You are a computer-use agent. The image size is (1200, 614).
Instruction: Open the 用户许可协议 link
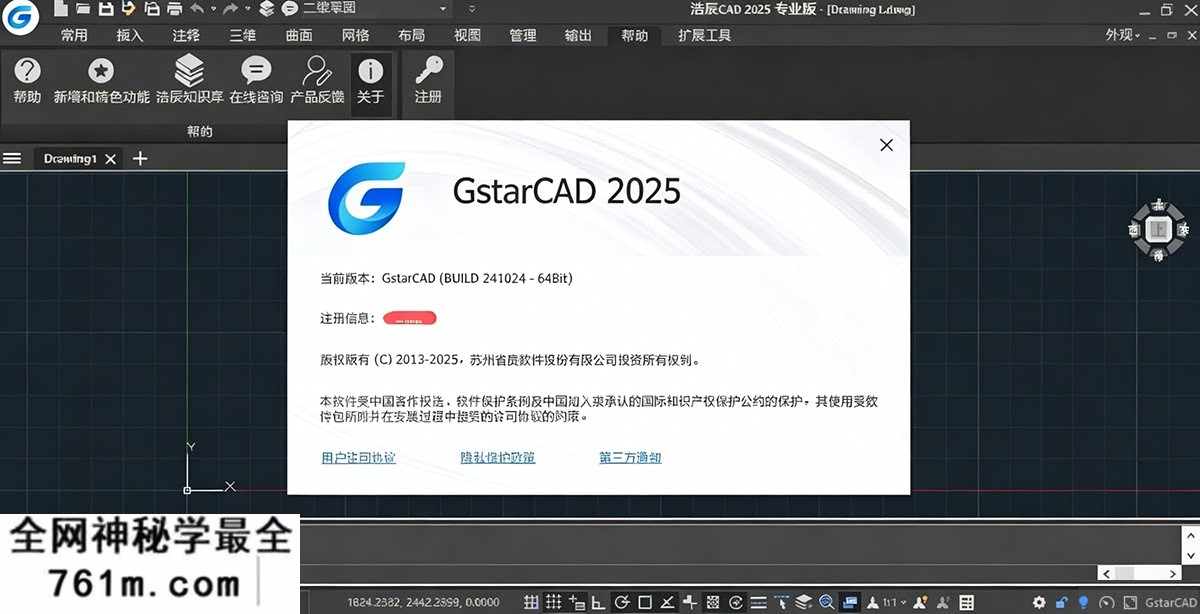358,457
